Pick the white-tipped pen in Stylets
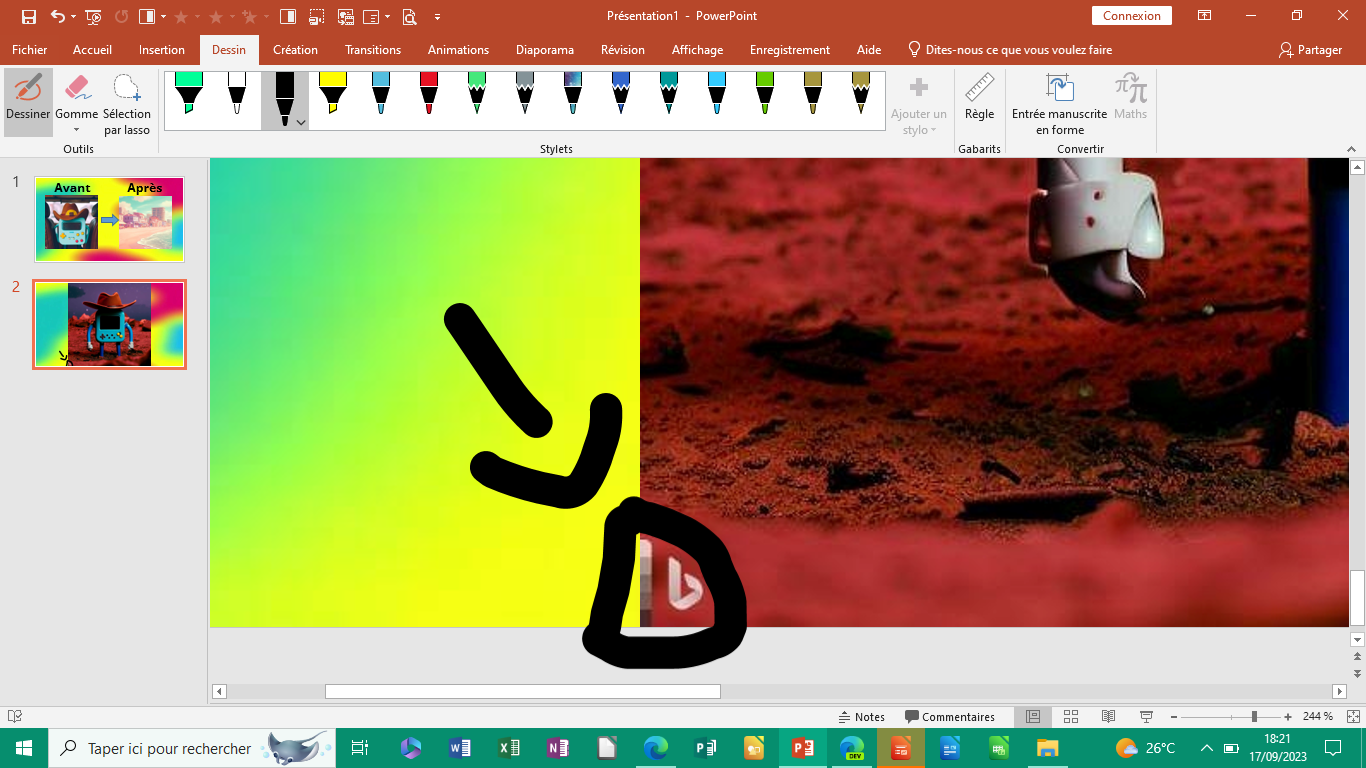 (237, 94)
